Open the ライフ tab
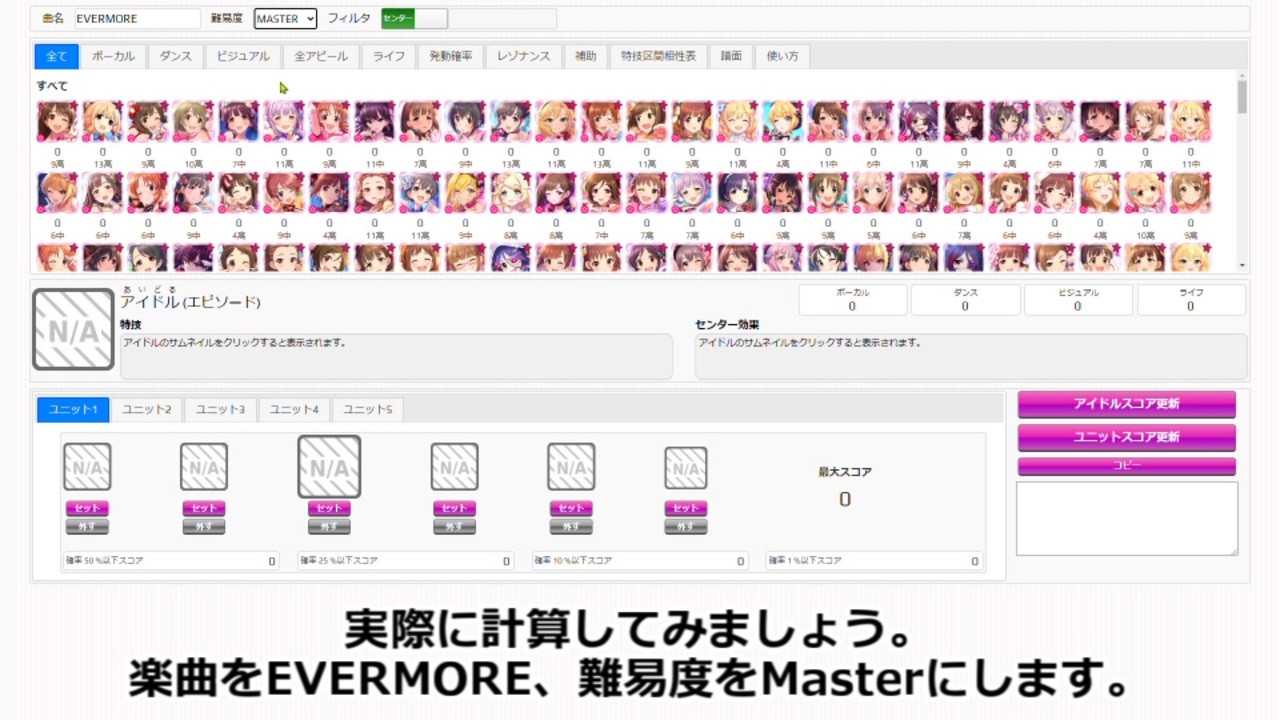Image resolution: width=1280 pixels, height=720 pixels. pyautogui.click(x=389, y=56)
